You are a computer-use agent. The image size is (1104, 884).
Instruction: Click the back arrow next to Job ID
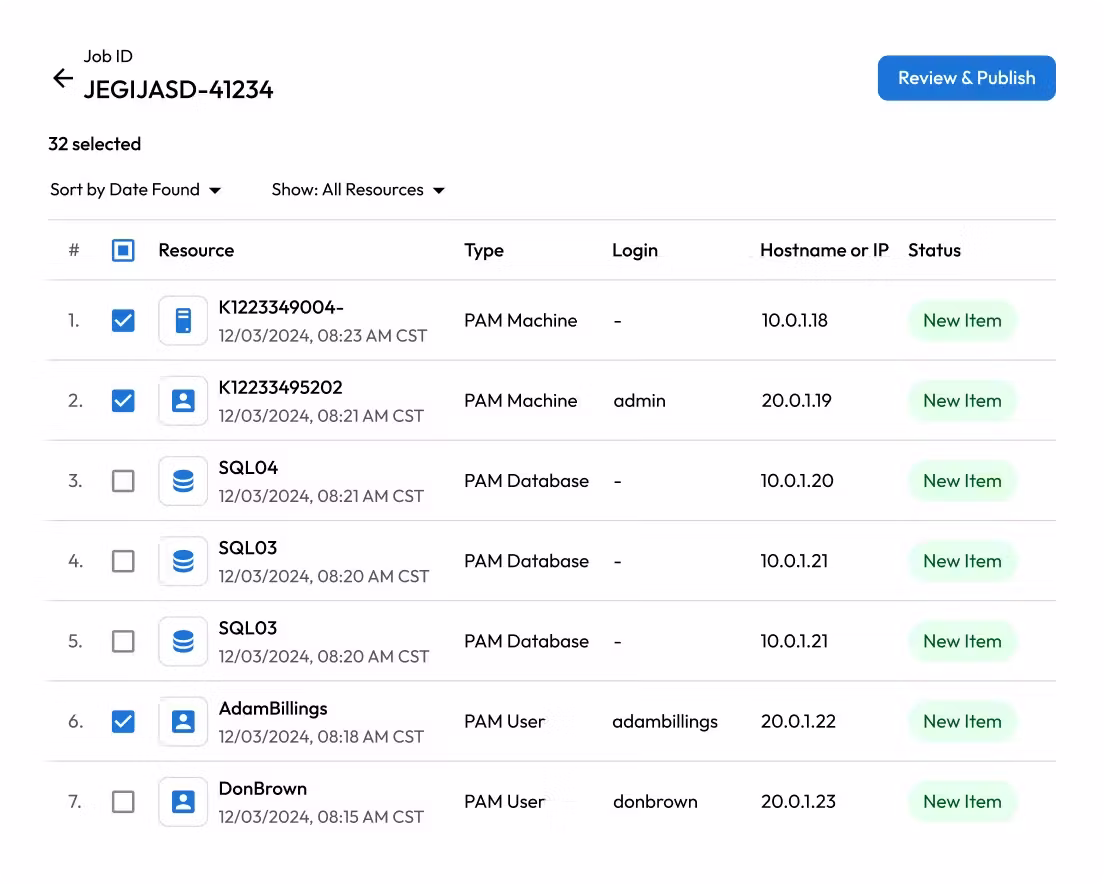pyautogui.click(x=63, y=79)
